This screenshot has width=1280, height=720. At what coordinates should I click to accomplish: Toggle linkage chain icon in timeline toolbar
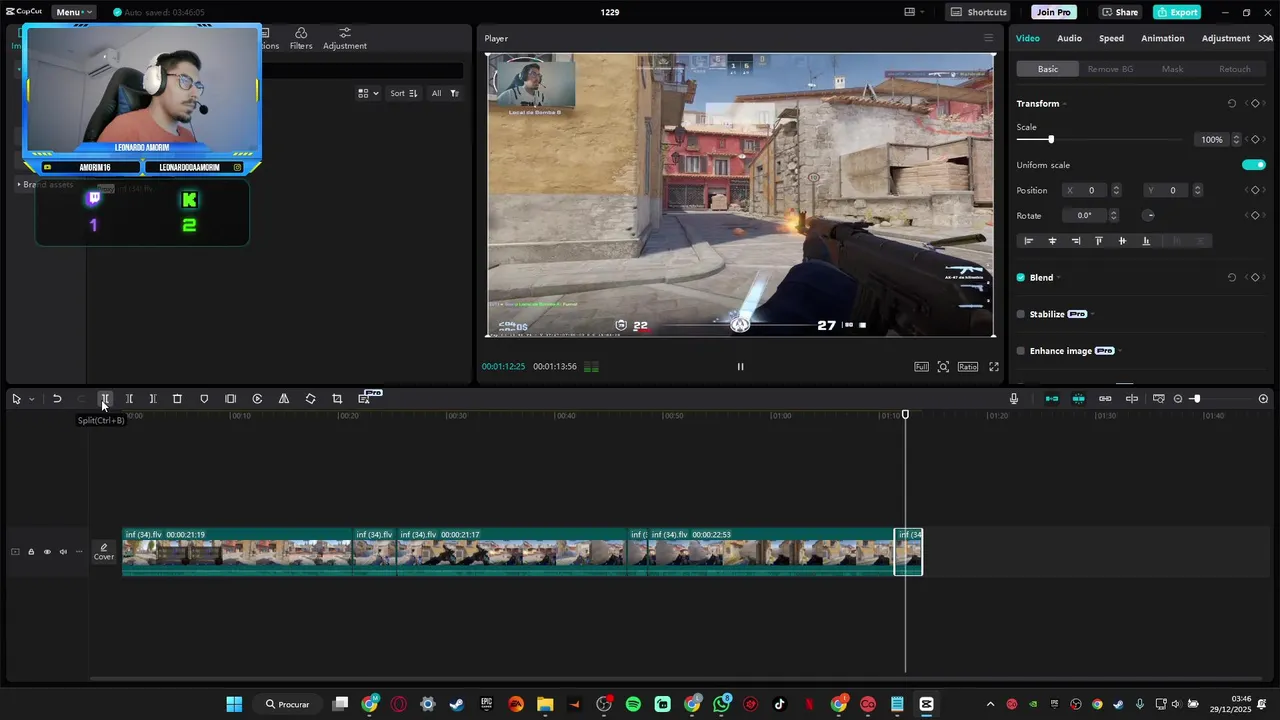pyautogui.click(x=1105, y=399)
